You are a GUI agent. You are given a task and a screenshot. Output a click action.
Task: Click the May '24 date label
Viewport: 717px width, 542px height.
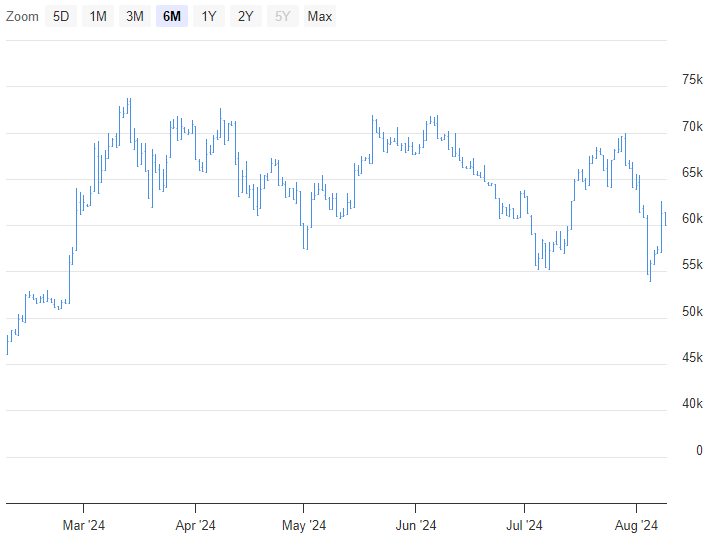304,525
